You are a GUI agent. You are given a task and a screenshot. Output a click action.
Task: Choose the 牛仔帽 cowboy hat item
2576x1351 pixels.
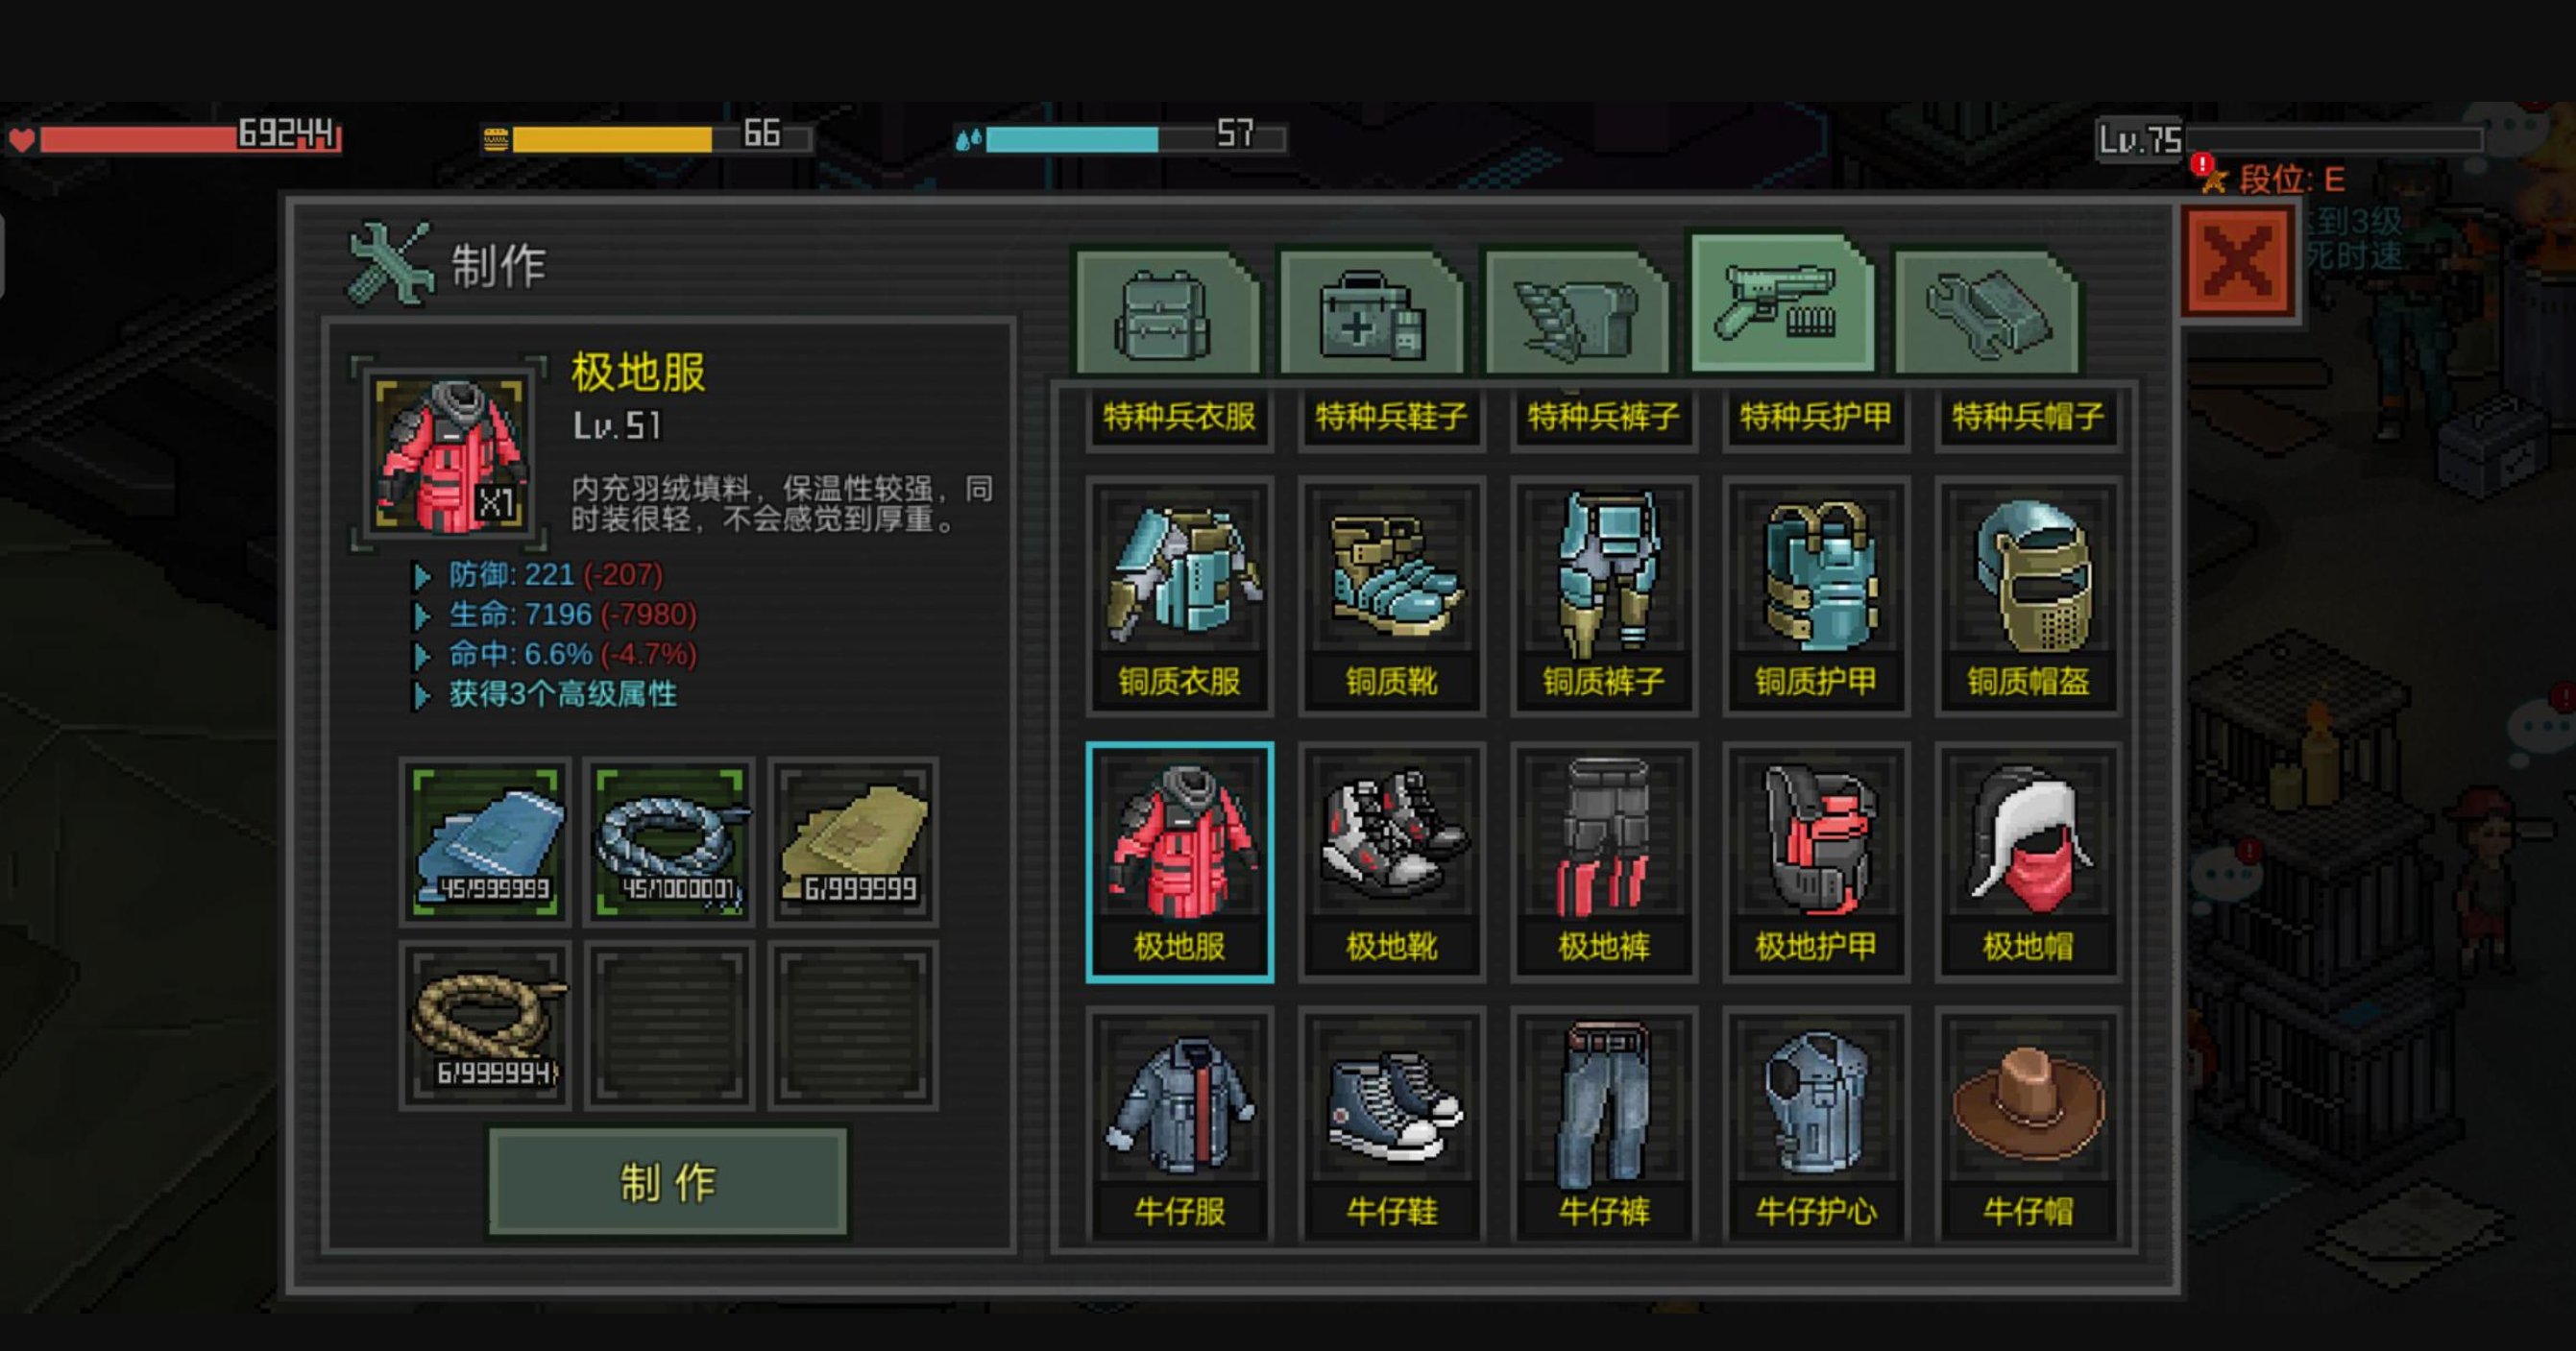(x=2027, y=1126)
